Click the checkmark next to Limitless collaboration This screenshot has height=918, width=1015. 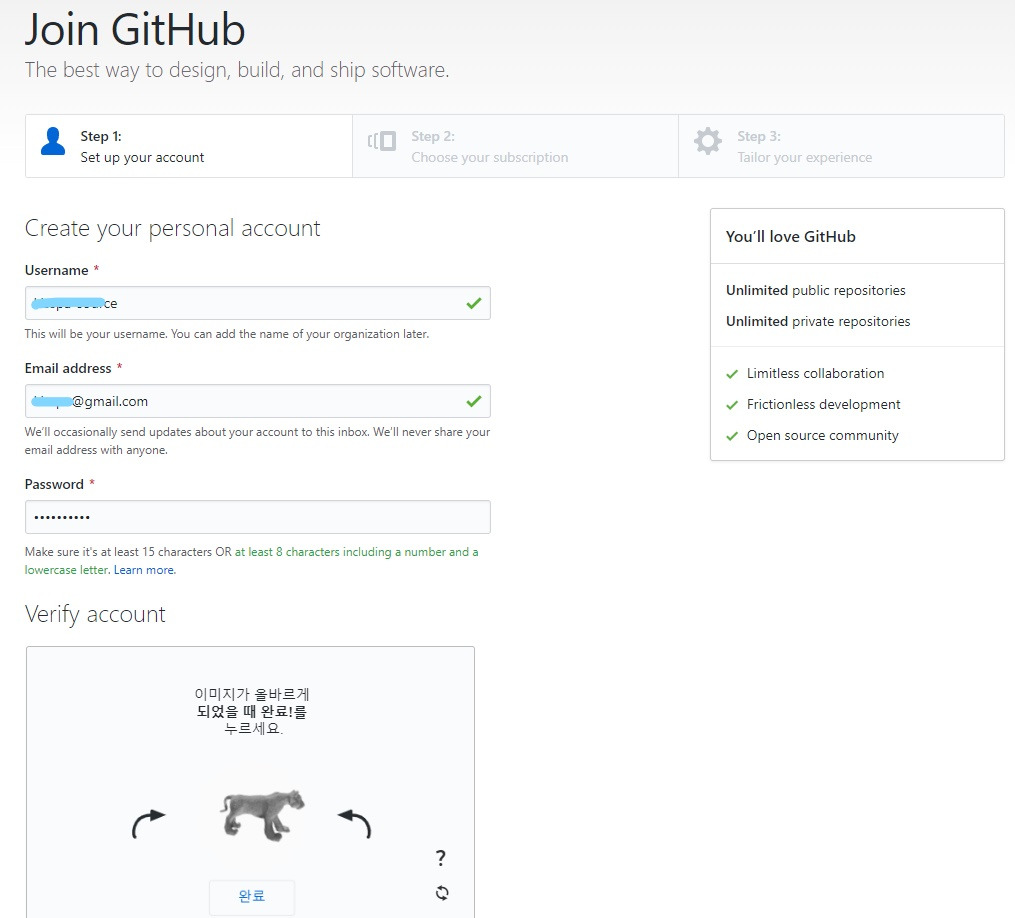pyautogui.click(x=731, y=373)
